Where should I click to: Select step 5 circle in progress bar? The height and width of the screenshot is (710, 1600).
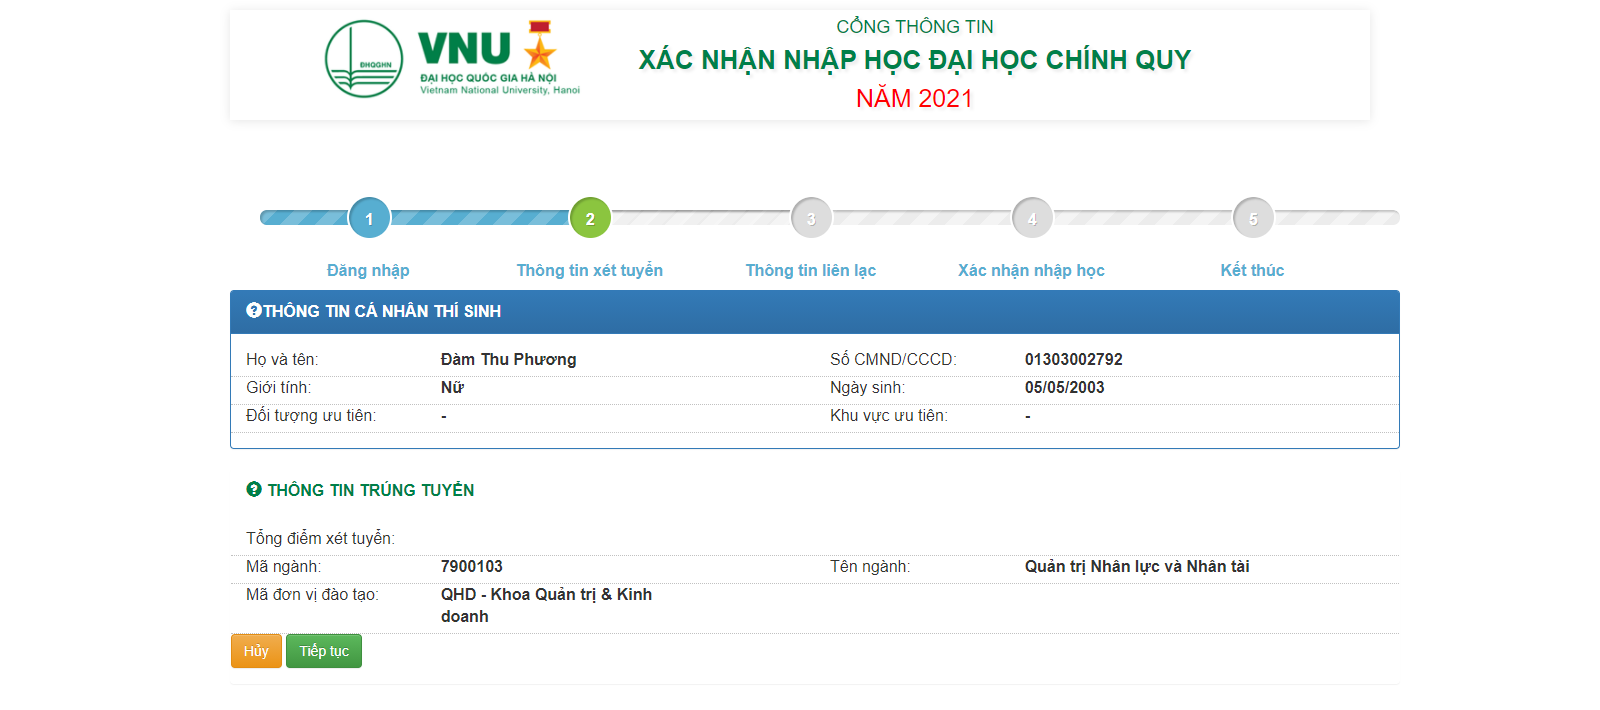pos(1253,218)
